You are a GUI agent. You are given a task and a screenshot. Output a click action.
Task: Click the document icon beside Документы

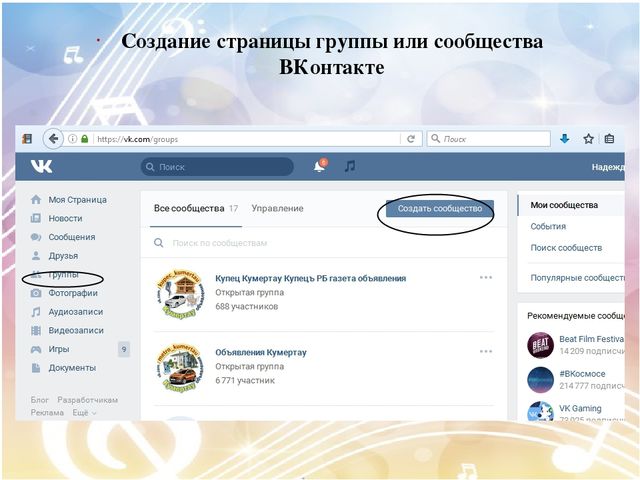pyautogui.click(x=36, y=368)
